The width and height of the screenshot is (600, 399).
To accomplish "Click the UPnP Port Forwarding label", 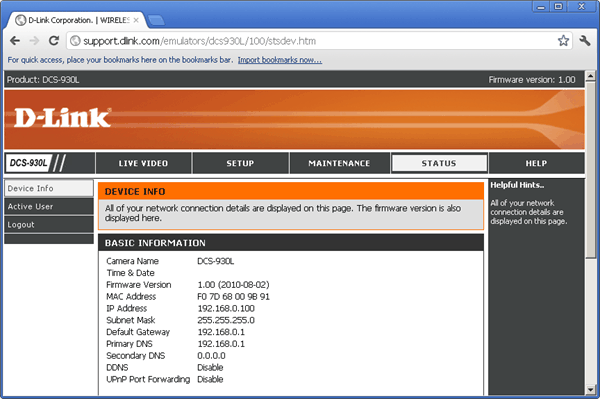I will click(148, 379).
